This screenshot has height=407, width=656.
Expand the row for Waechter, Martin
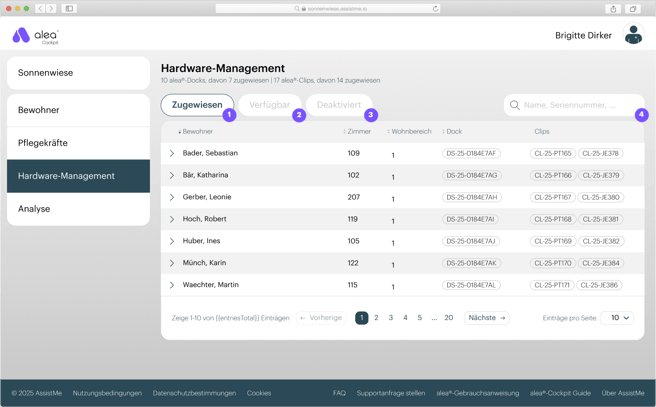(x=172, y=285)
